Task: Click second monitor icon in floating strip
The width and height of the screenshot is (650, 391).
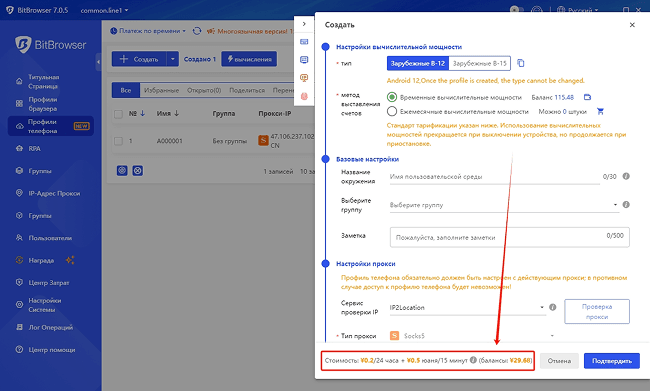Action: (x=304, y=60)
